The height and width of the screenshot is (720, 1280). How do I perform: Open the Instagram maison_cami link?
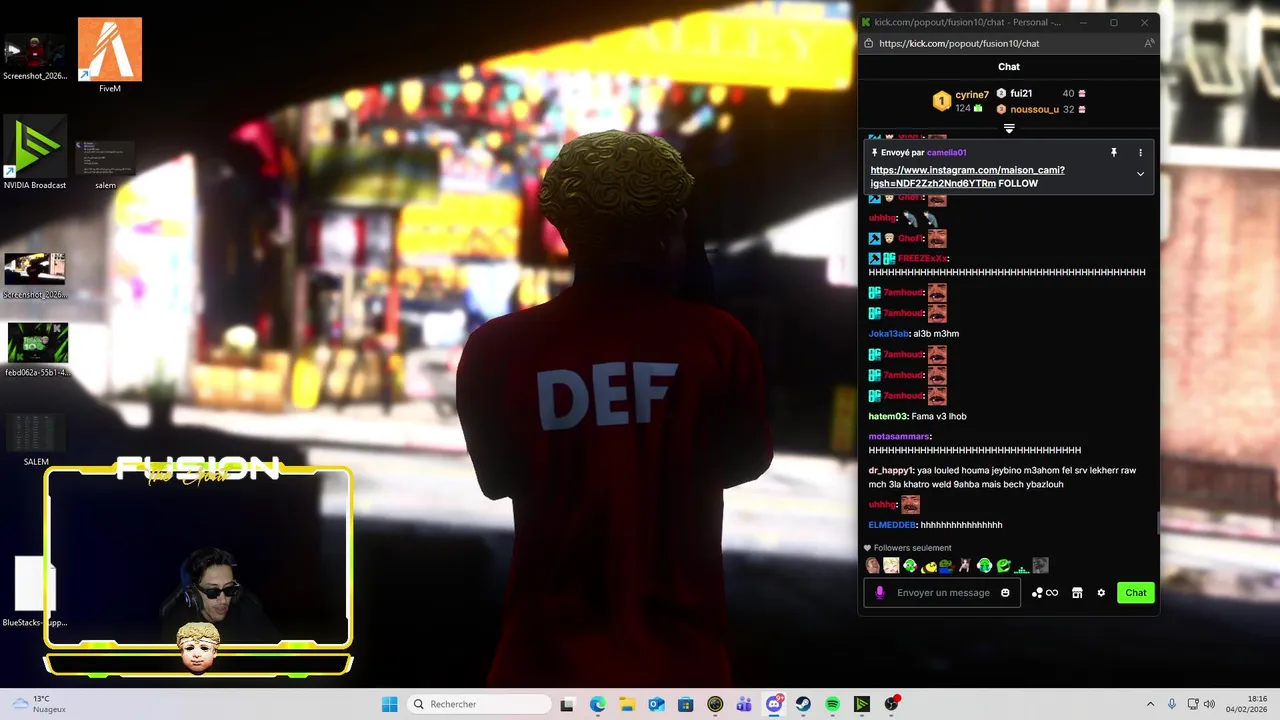click(967, 177)
